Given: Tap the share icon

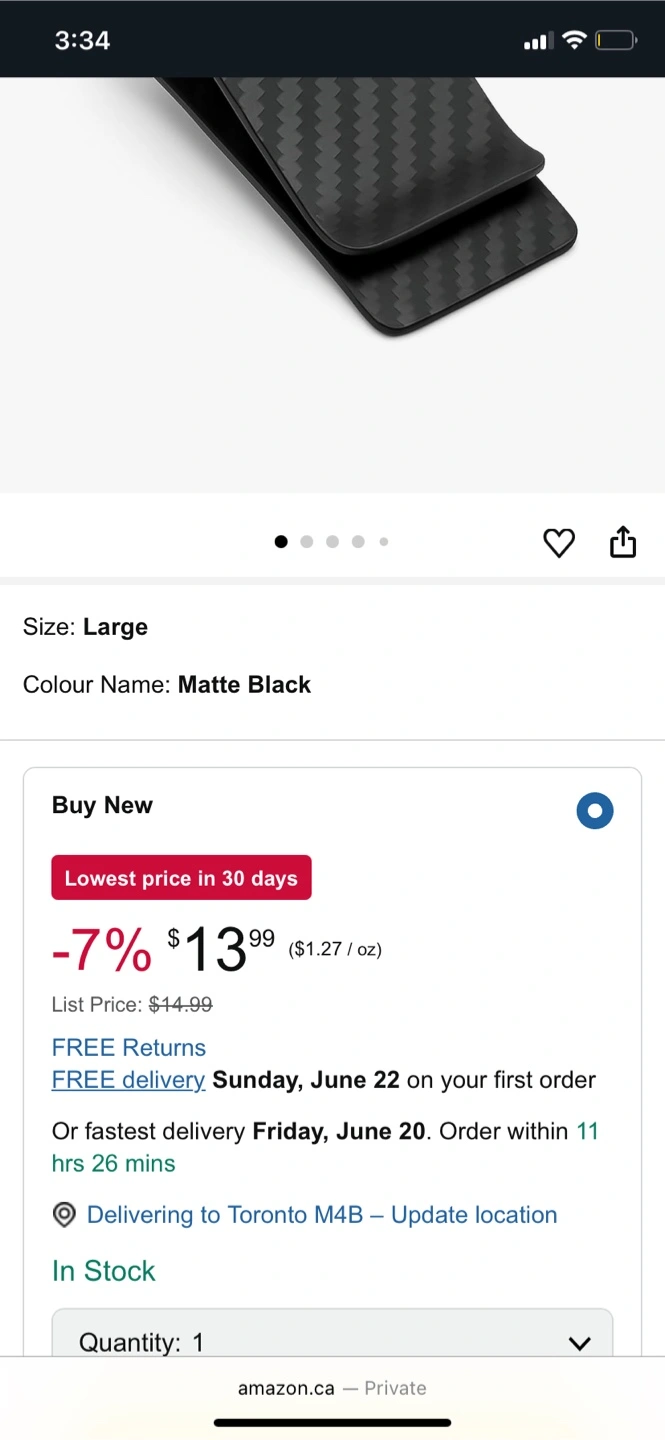Looking at the screenshot, I should [x=623, y=541].
